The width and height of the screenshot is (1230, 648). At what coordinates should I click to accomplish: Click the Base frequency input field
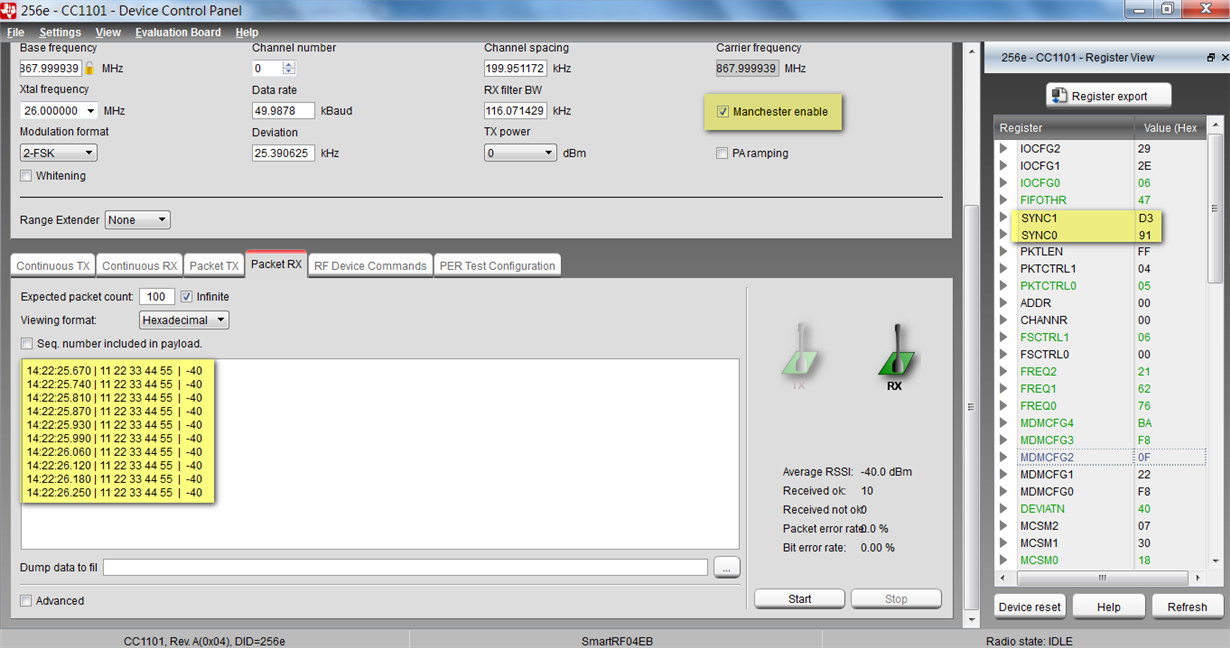(50, 69)
